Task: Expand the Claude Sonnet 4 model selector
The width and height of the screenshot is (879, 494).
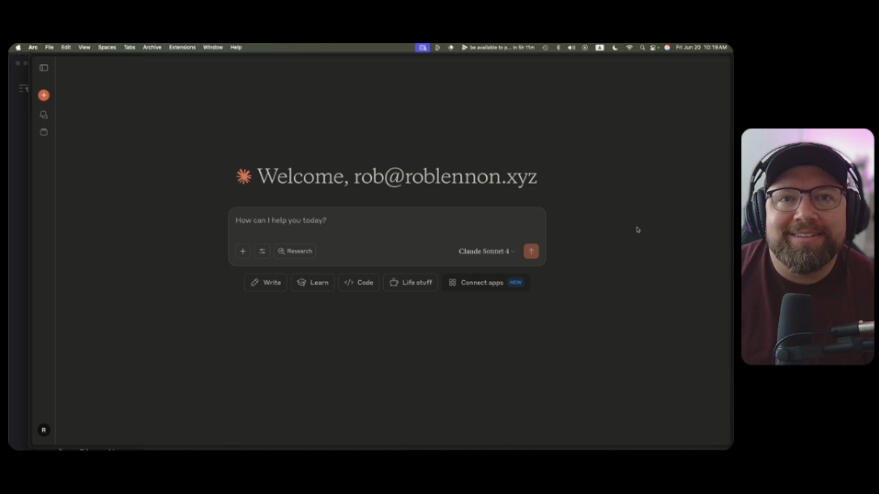Action: (486, 251)
